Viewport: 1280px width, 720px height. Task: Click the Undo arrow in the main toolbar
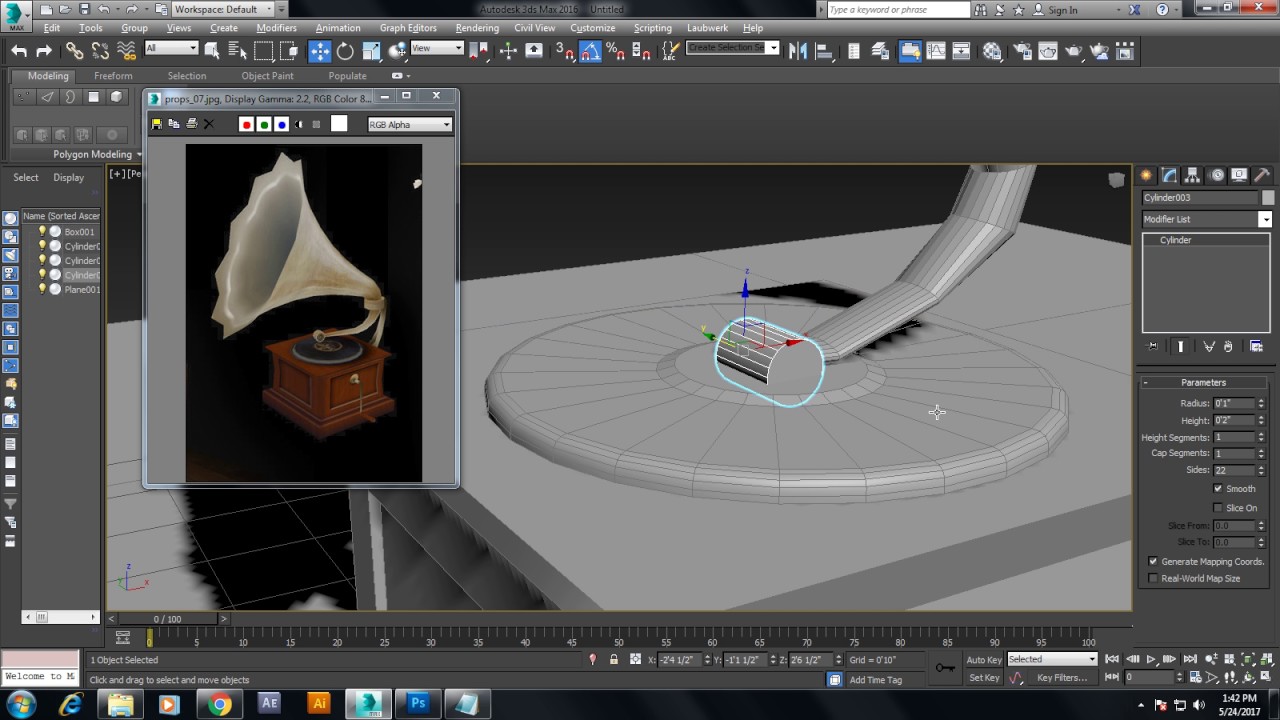19,51
